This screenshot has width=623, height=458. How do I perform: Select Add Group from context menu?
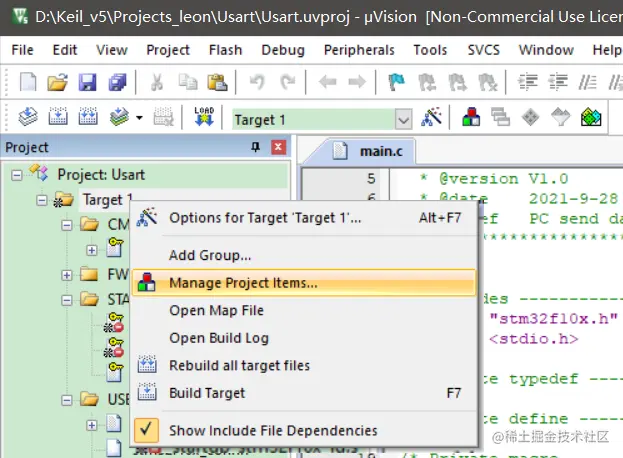pos(304,255)
